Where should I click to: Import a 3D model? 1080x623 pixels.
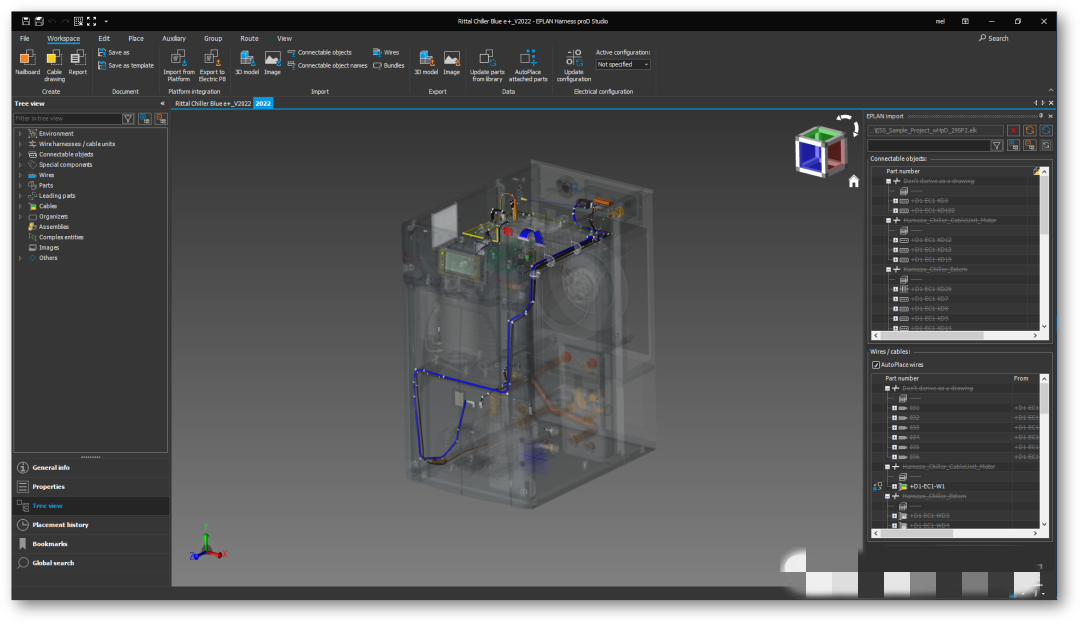(x=247, y=62)
